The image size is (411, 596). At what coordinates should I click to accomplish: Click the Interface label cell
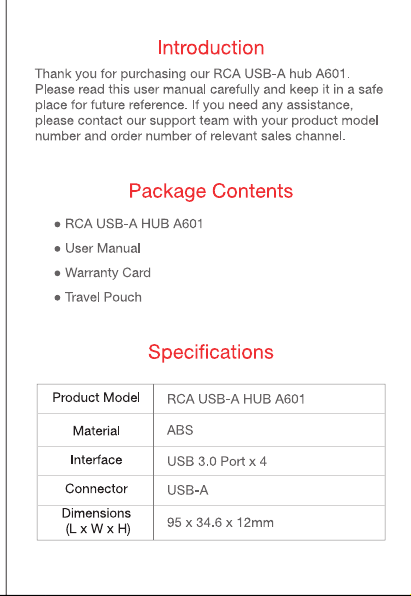[x=96, y=460]
